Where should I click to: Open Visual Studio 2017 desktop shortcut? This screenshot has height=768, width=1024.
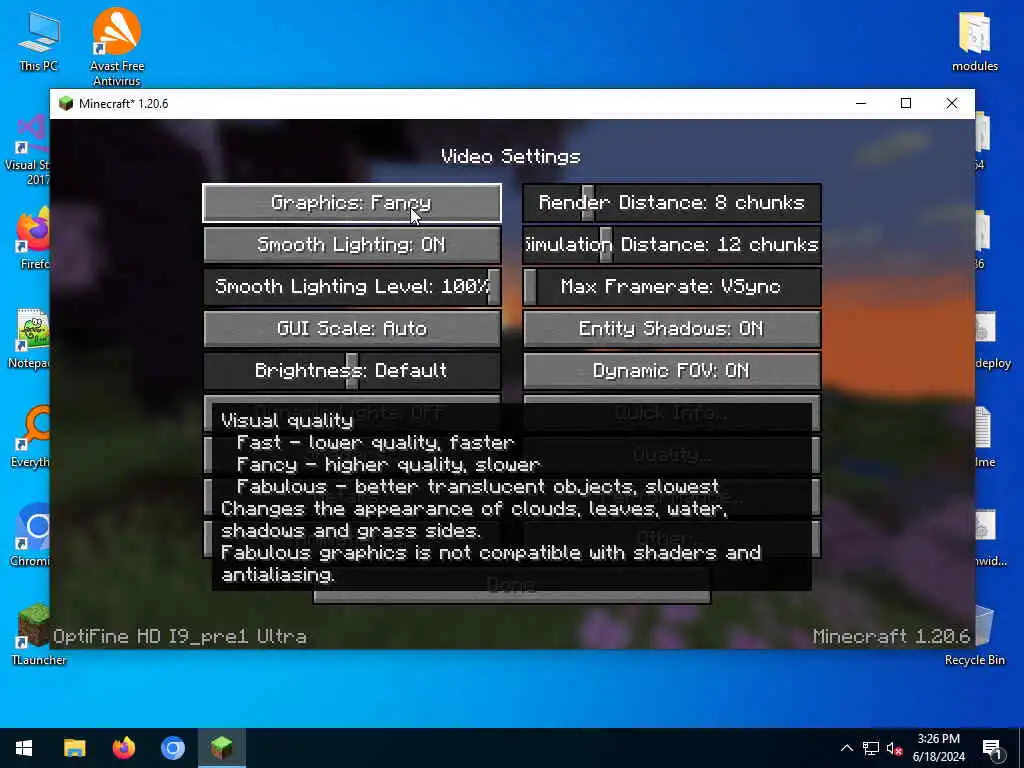[x=29, y=150]
